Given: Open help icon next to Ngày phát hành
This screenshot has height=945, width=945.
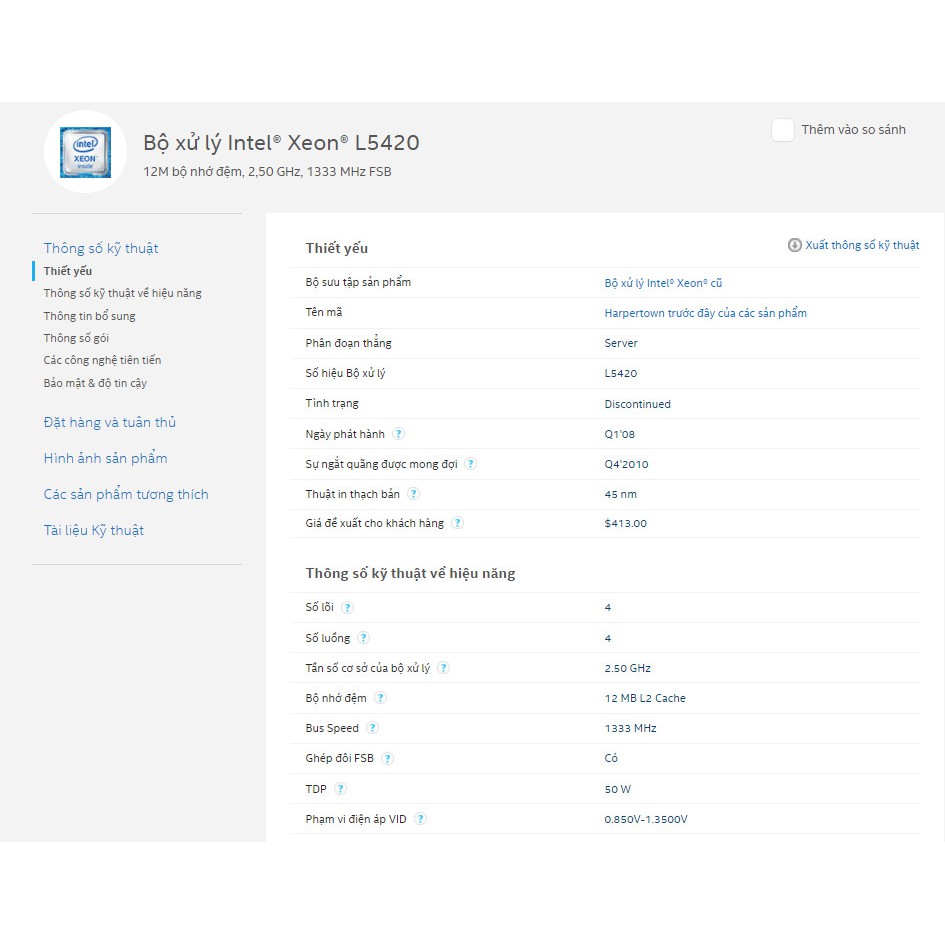Looking at the screenshot, I should point(399,434).
